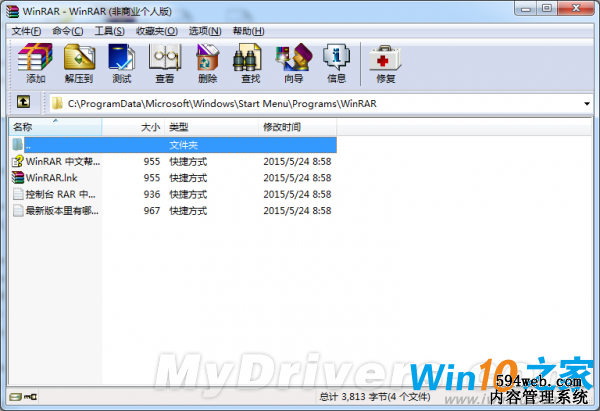This screenshot has width=600, height=411.
Task: Select the WinRAR.lnk file name
Action: tap(52, 178)
